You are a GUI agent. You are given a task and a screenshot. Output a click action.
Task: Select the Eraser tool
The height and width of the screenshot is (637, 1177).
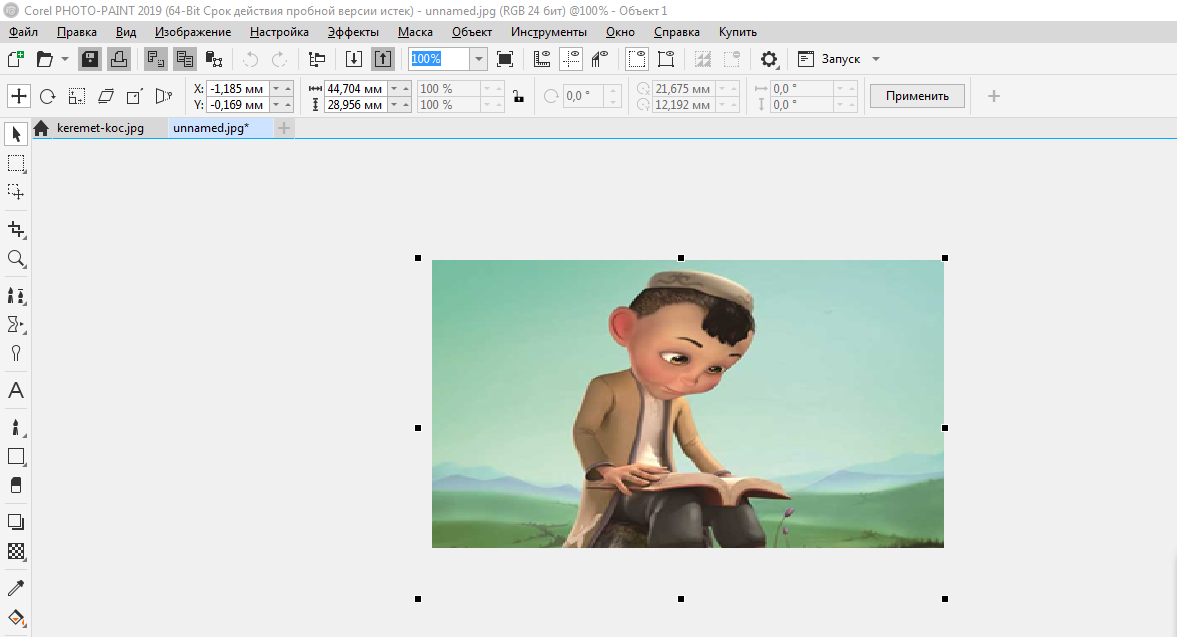pos(15,485)
